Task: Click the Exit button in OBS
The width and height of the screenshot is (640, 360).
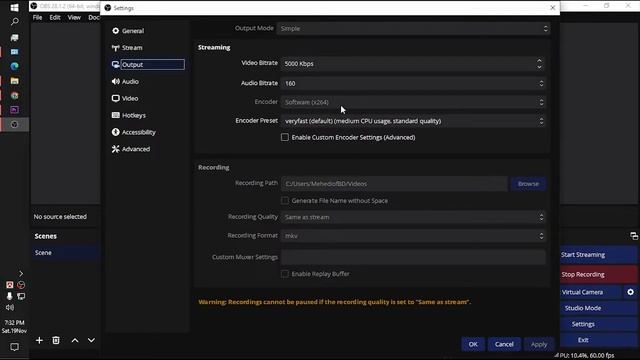Action: (598, 340)
